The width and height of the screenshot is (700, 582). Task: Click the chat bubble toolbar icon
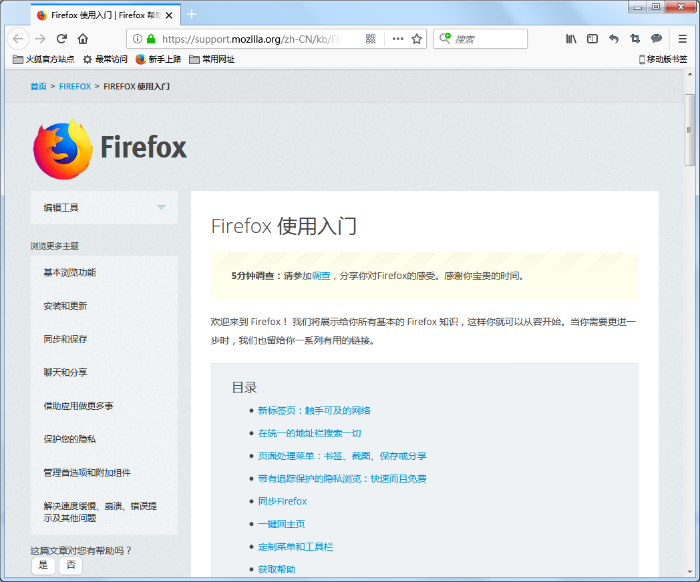point(656,39)
